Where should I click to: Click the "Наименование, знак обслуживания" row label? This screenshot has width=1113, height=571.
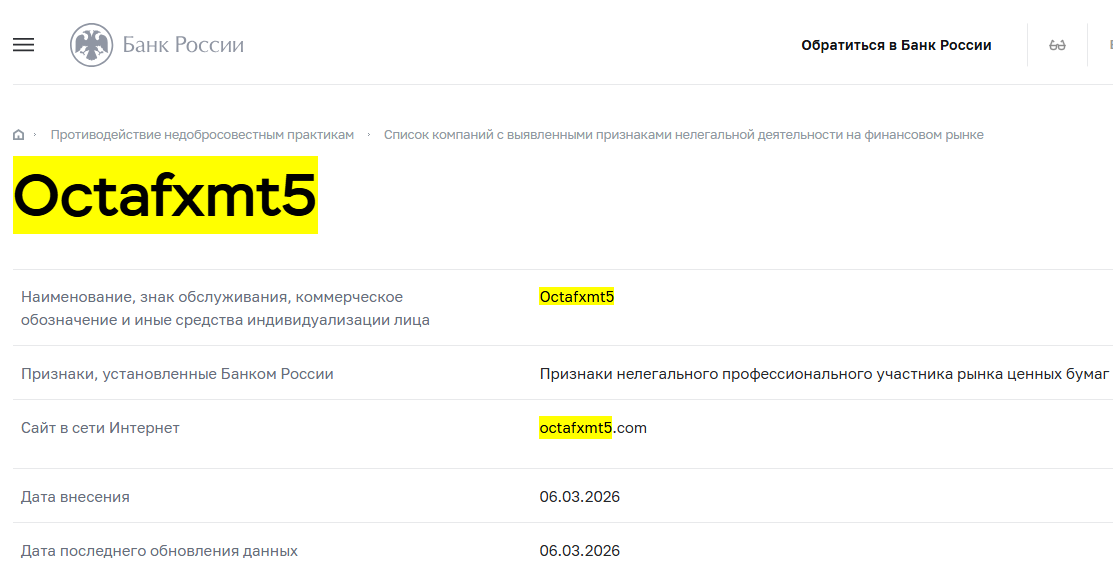[212, 297]
